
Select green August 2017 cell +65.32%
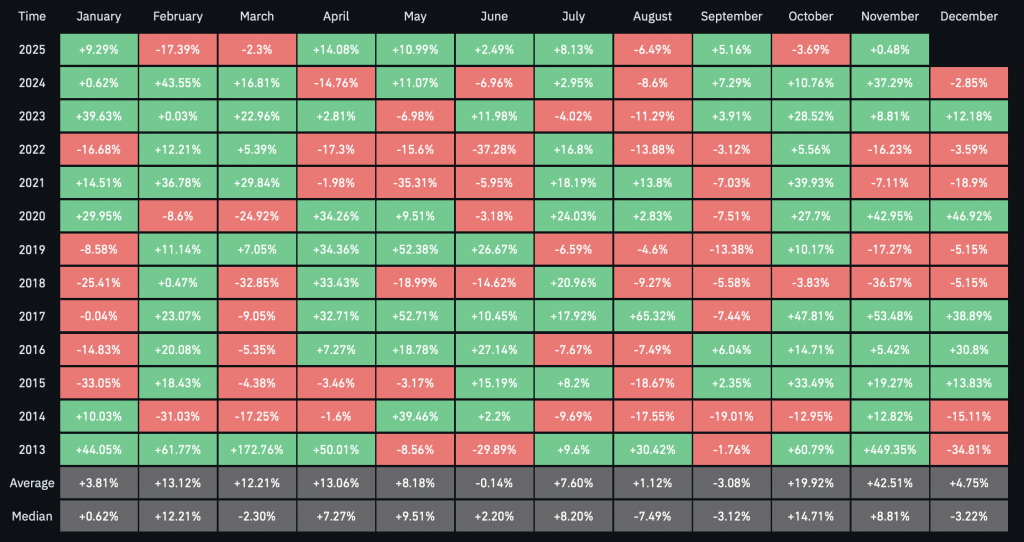pos(653,316)
